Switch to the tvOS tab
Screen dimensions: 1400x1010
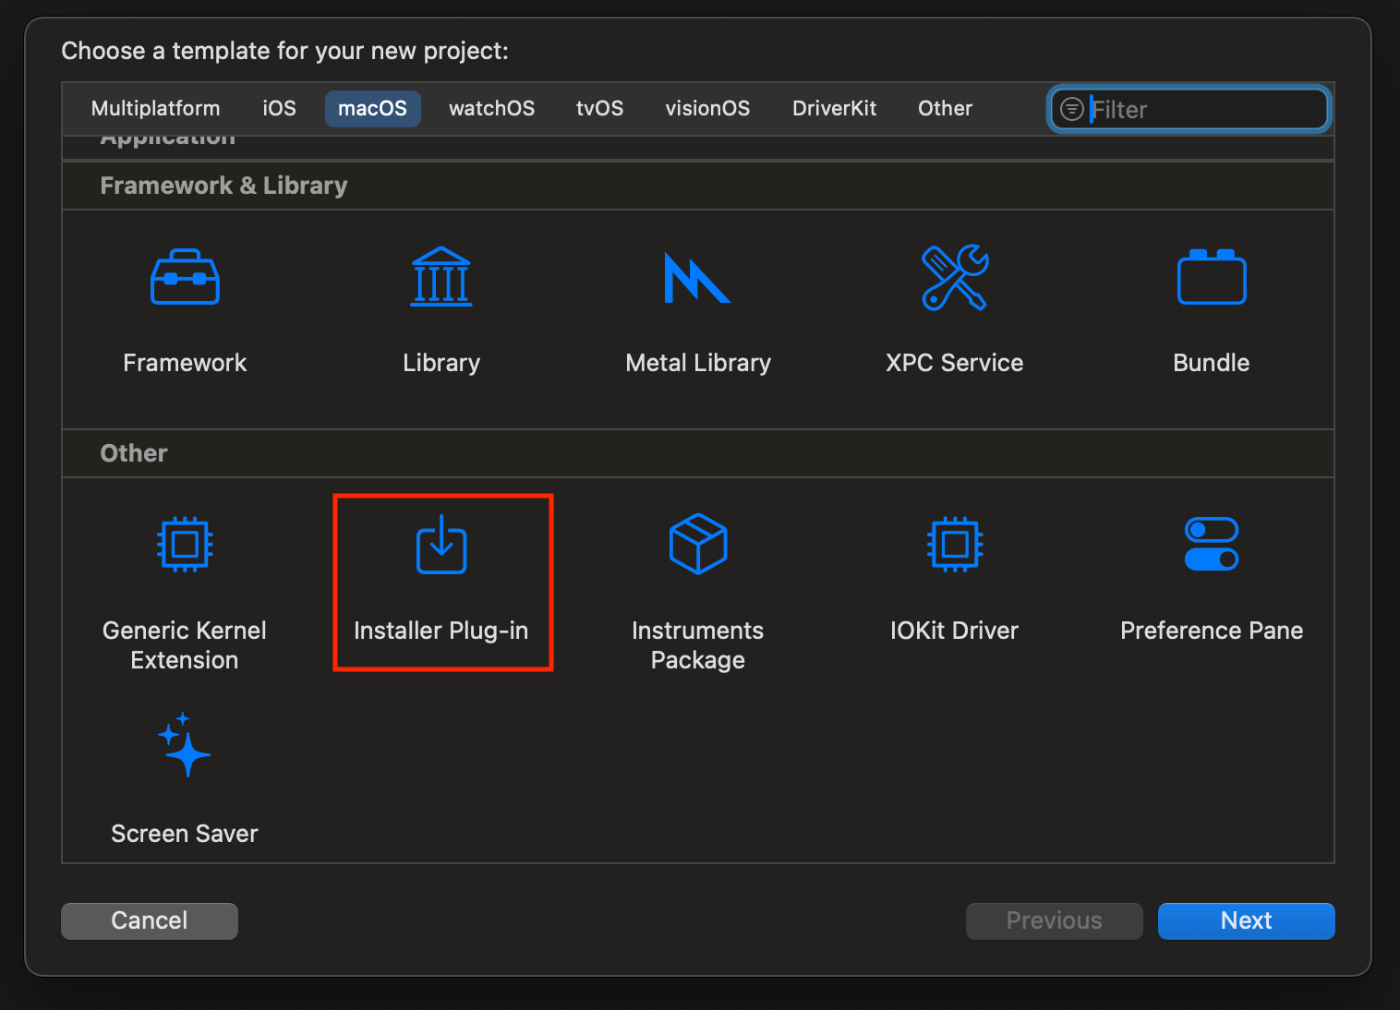click(600, 108)
